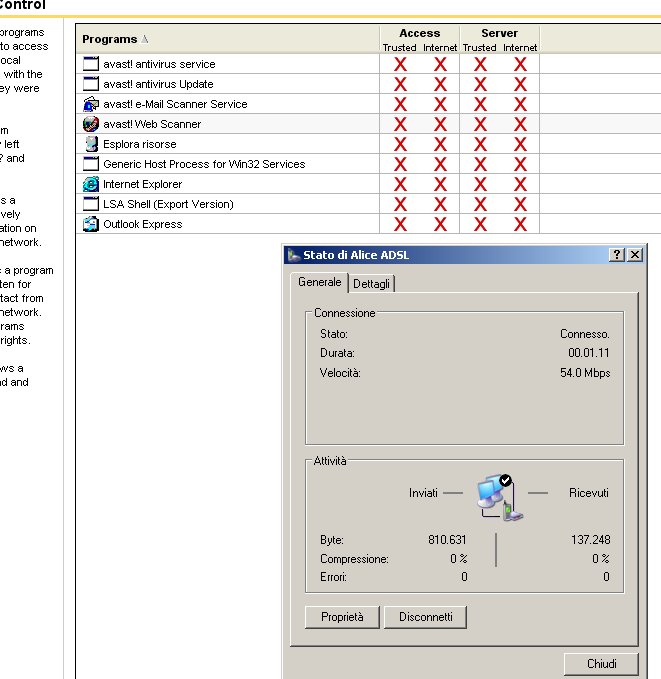Image resolution: width=661 pixels, height=679 pixels.
Task: Select the Outlook Express program name
Action: [x=143, y=224]
